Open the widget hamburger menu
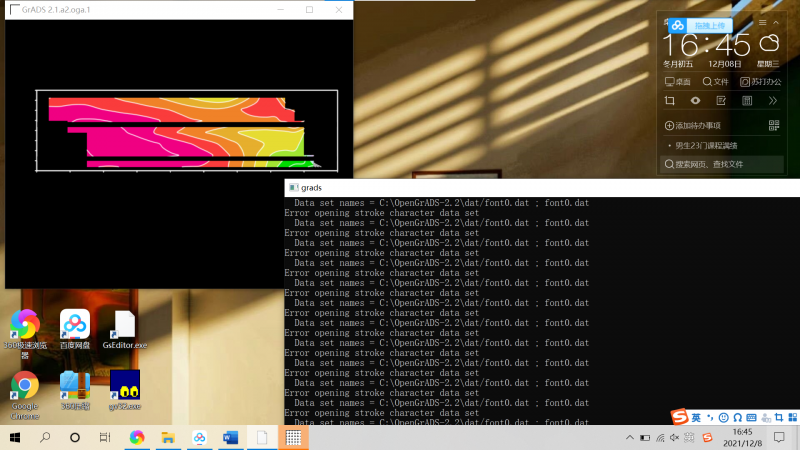 pyautogui.click(x=762, y=22)
